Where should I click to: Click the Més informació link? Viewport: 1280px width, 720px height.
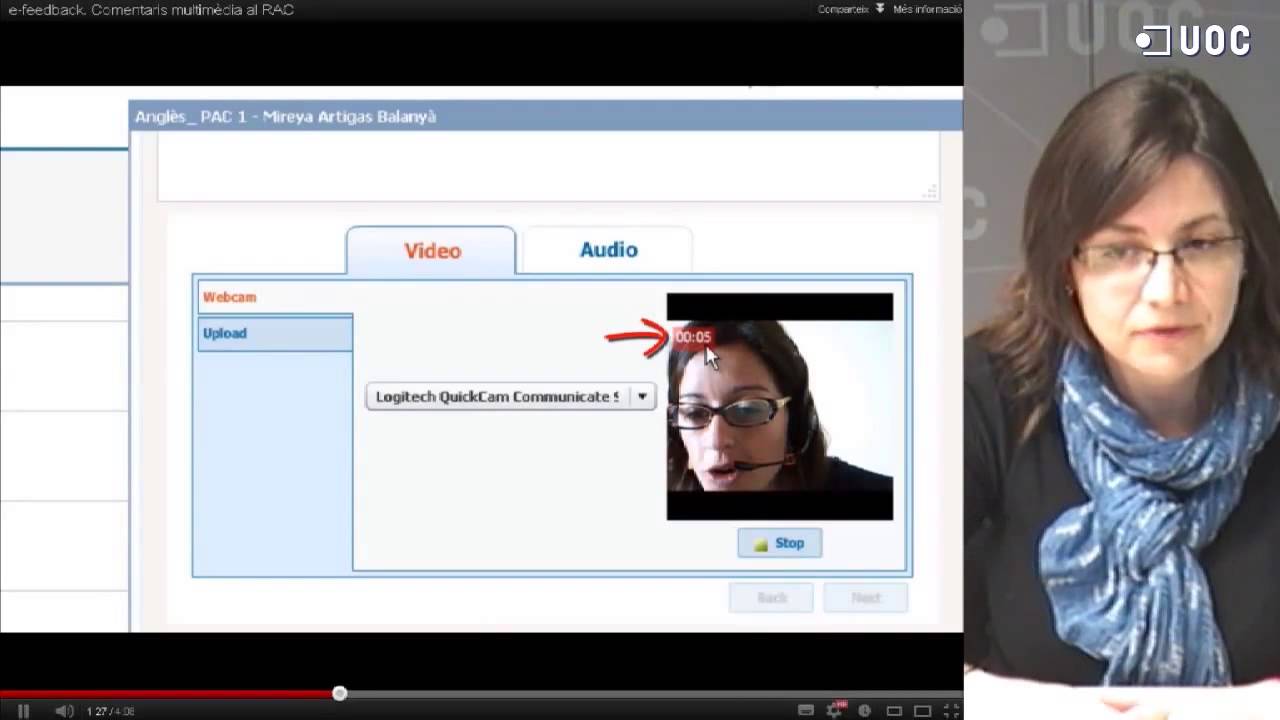click(927, 9)
